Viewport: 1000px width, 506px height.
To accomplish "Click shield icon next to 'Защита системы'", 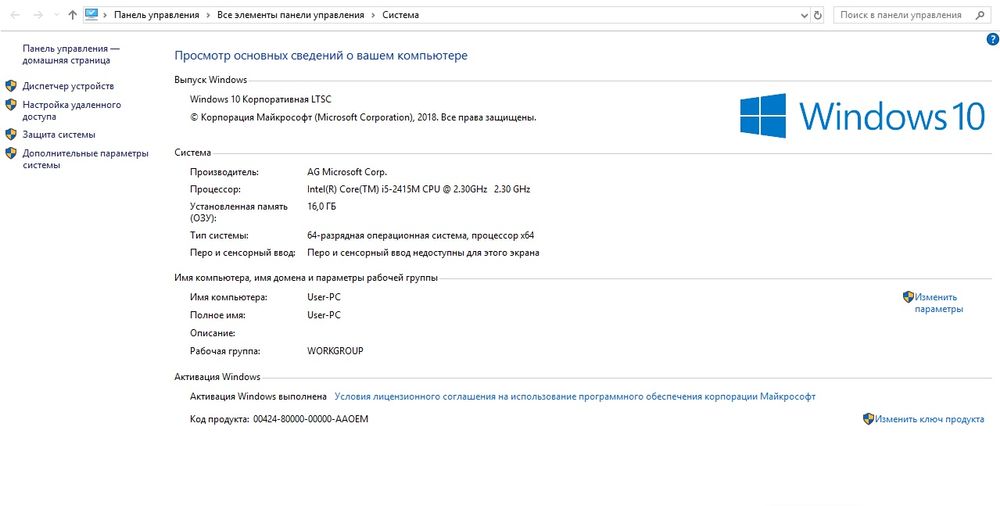I will click(11, 135).
